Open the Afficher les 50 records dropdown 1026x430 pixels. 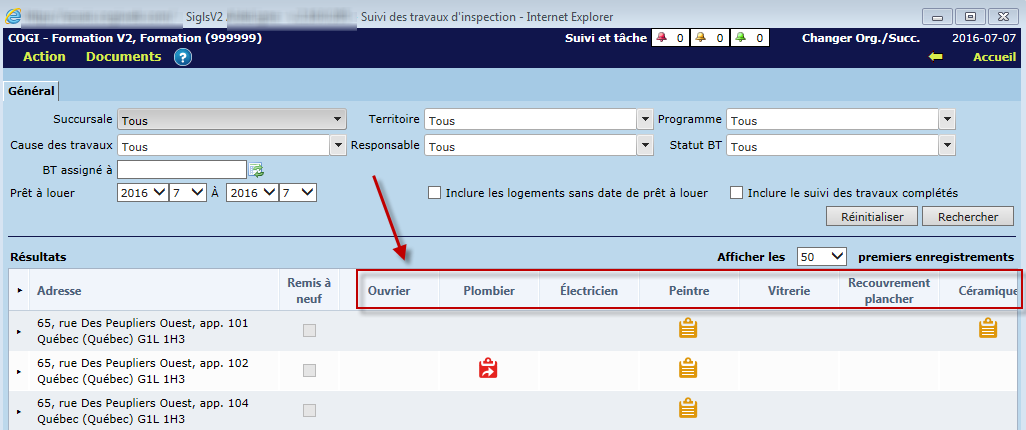822,256
